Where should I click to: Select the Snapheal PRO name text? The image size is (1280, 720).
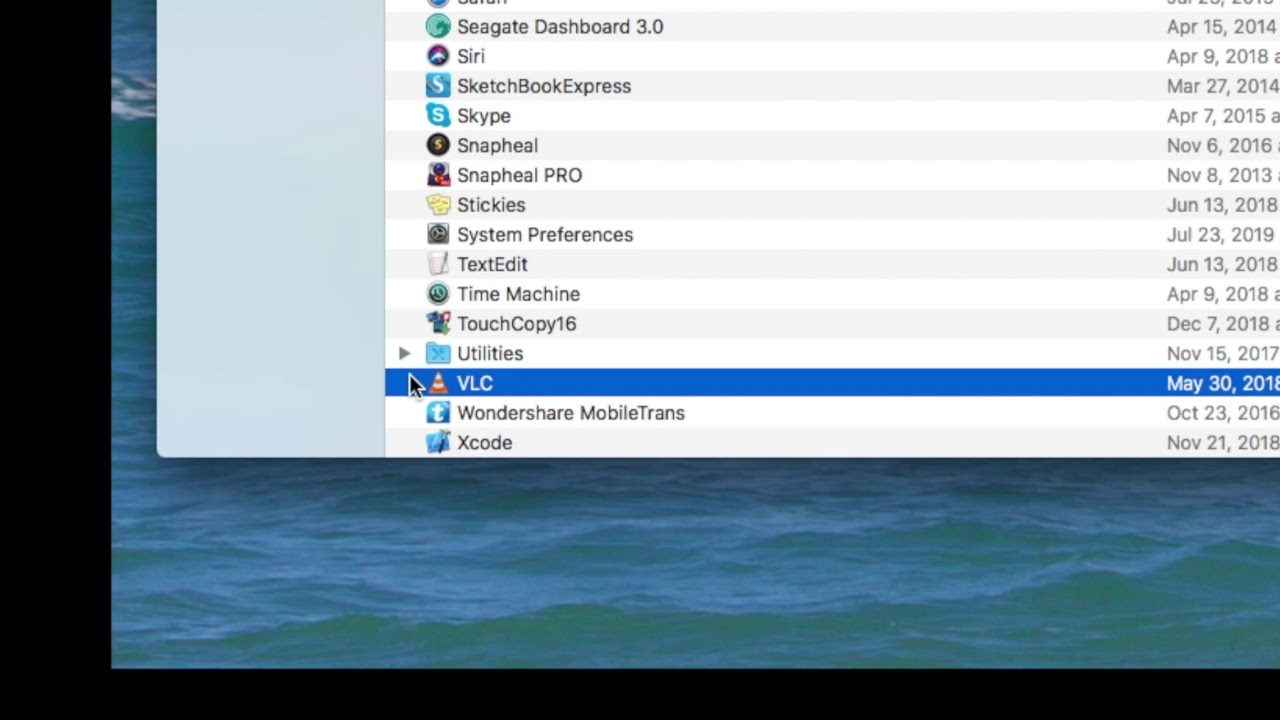(519, 175)
